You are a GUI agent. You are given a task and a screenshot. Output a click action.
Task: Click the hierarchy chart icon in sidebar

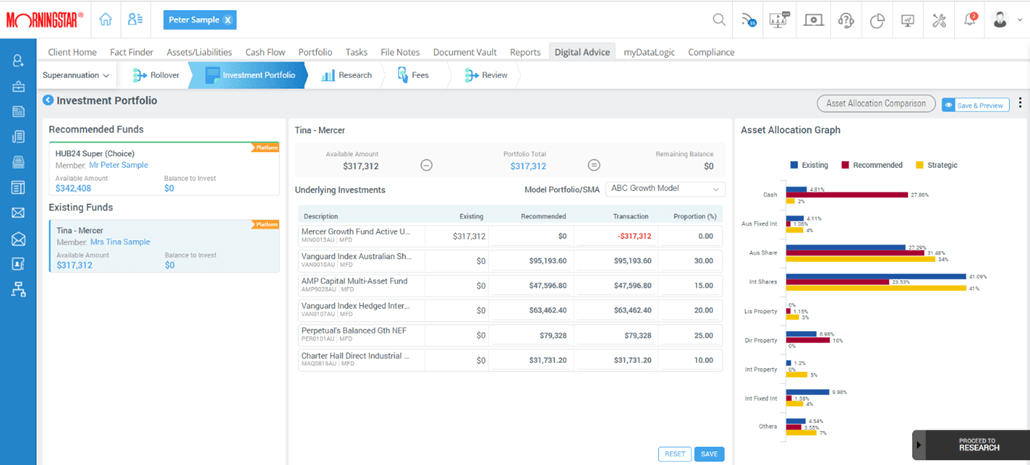18,288
